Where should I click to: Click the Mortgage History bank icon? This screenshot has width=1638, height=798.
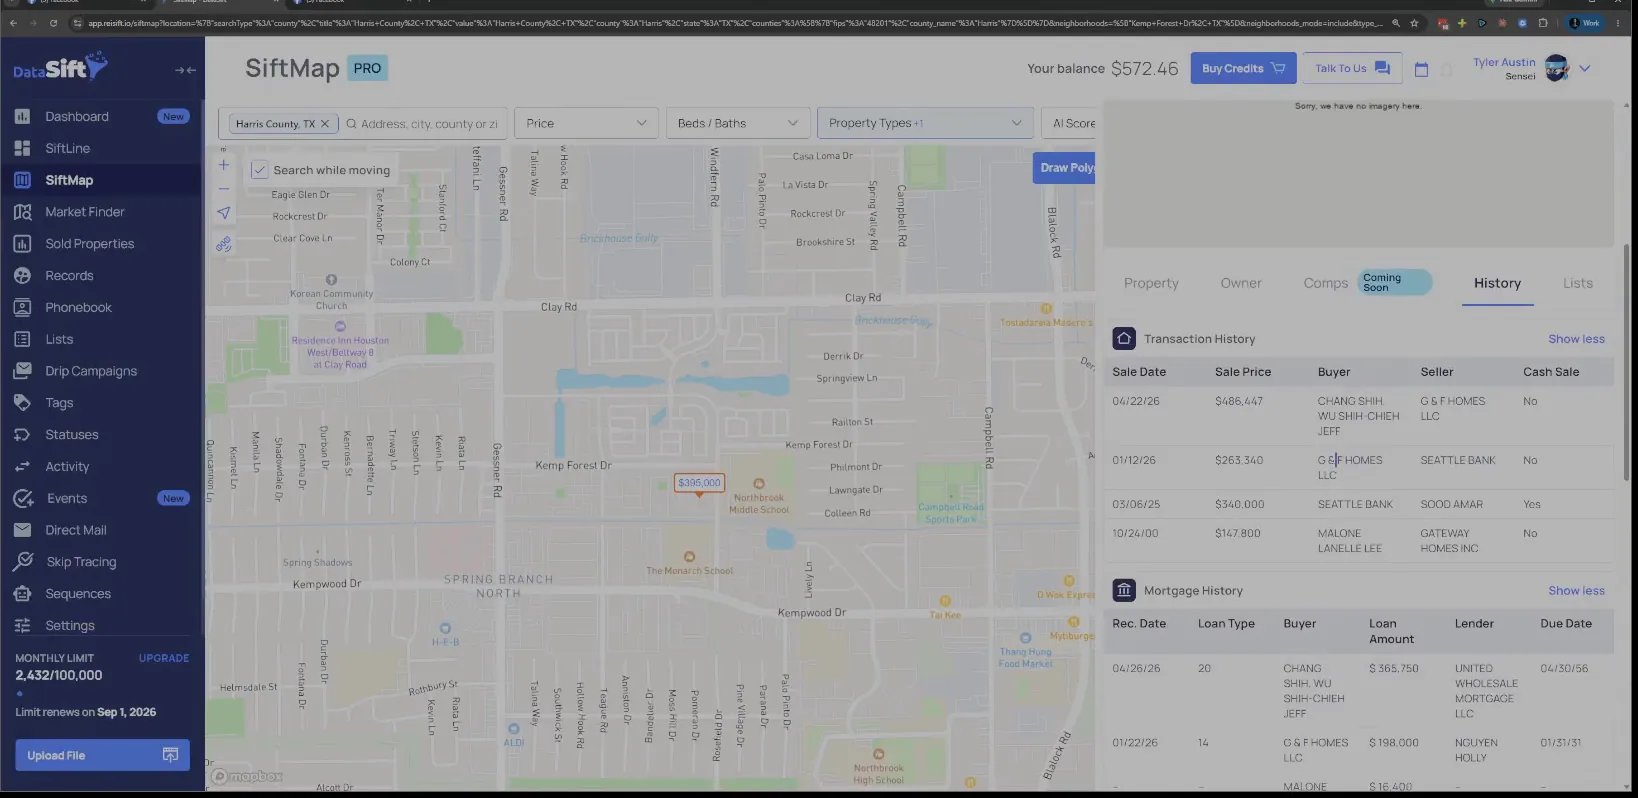1124,591
